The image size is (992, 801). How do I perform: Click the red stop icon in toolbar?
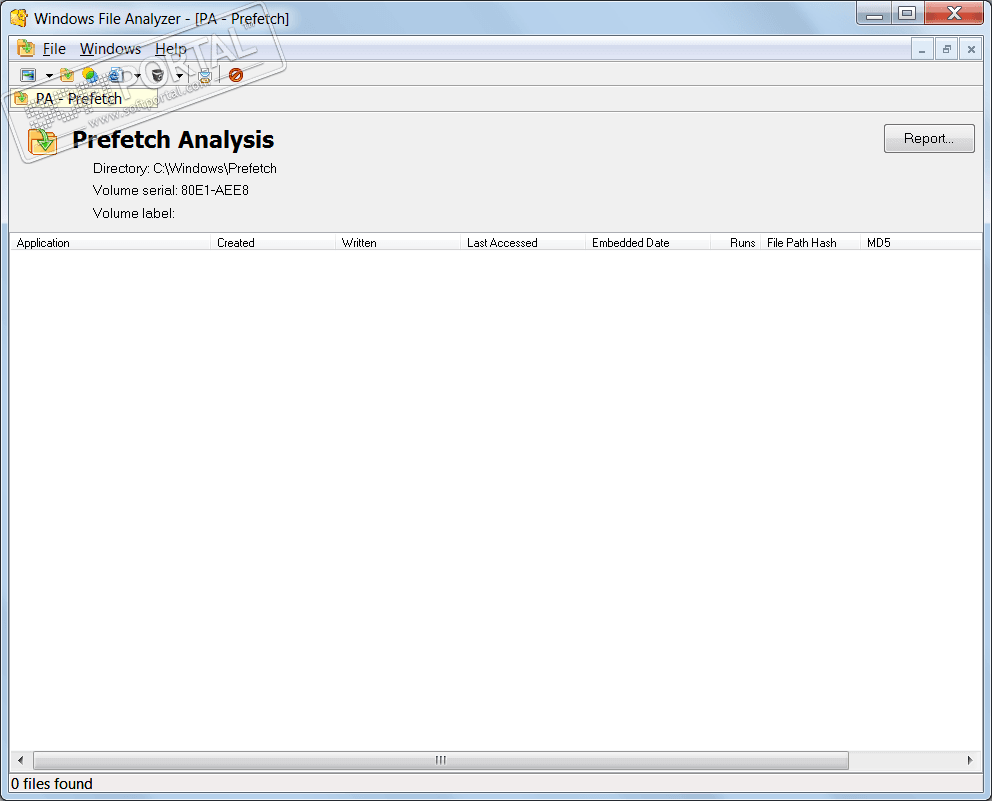[236, 75]
